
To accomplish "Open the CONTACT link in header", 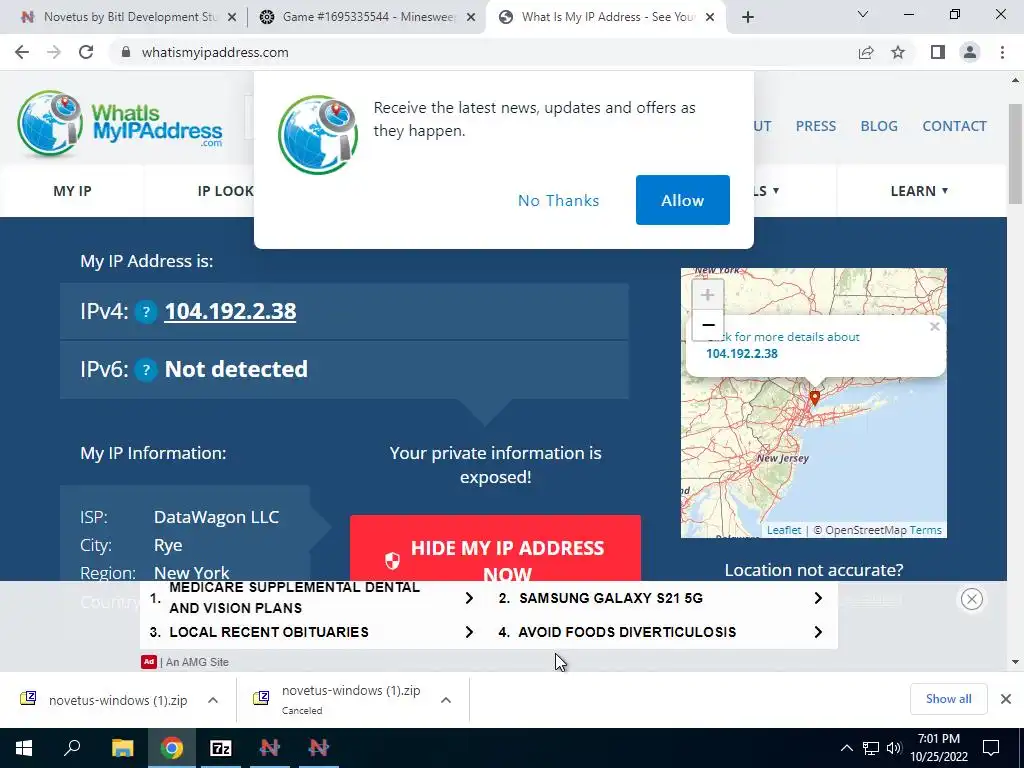I will pos(954,126).
